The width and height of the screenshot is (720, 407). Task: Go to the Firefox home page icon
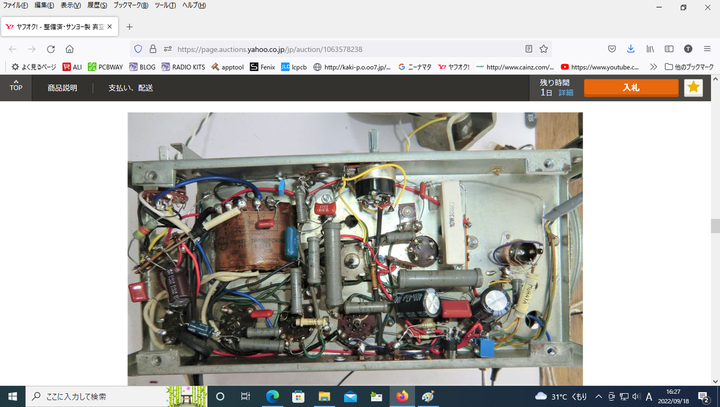70,48
